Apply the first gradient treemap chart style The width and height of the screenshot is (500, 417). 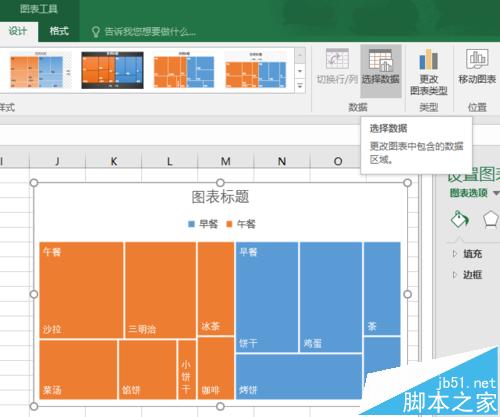[x=40, y=70]
